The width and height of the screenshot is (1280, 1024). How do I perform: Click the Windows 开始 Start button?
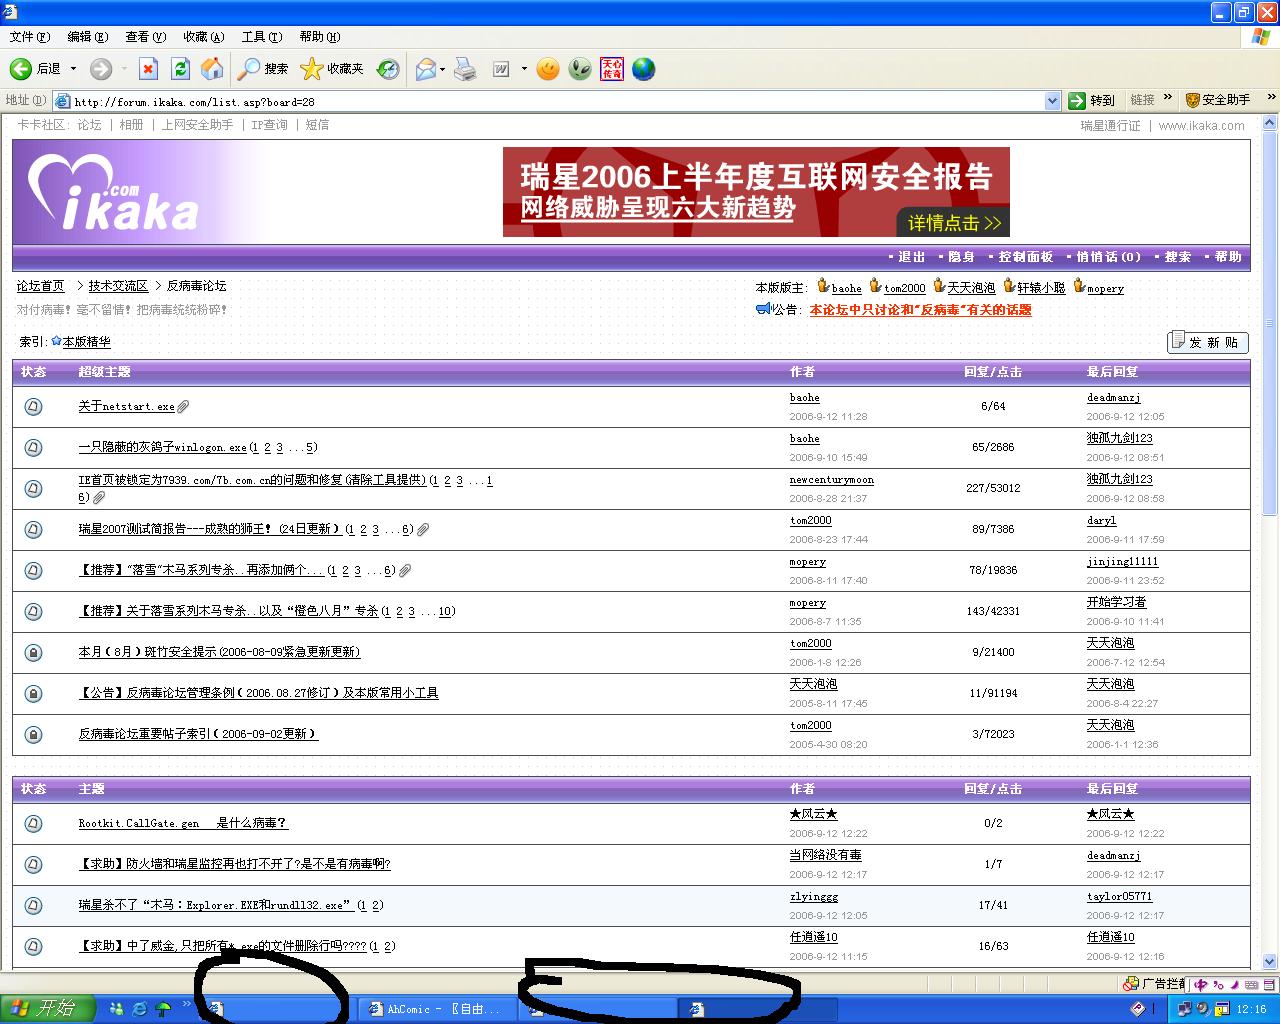click(x=46, y=1009)
